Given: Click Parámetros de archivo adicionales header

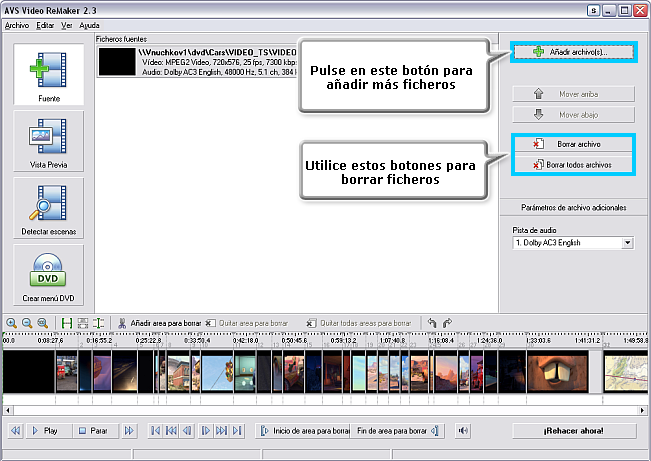Looking at the screenshot, I should (x=573, y=207).
